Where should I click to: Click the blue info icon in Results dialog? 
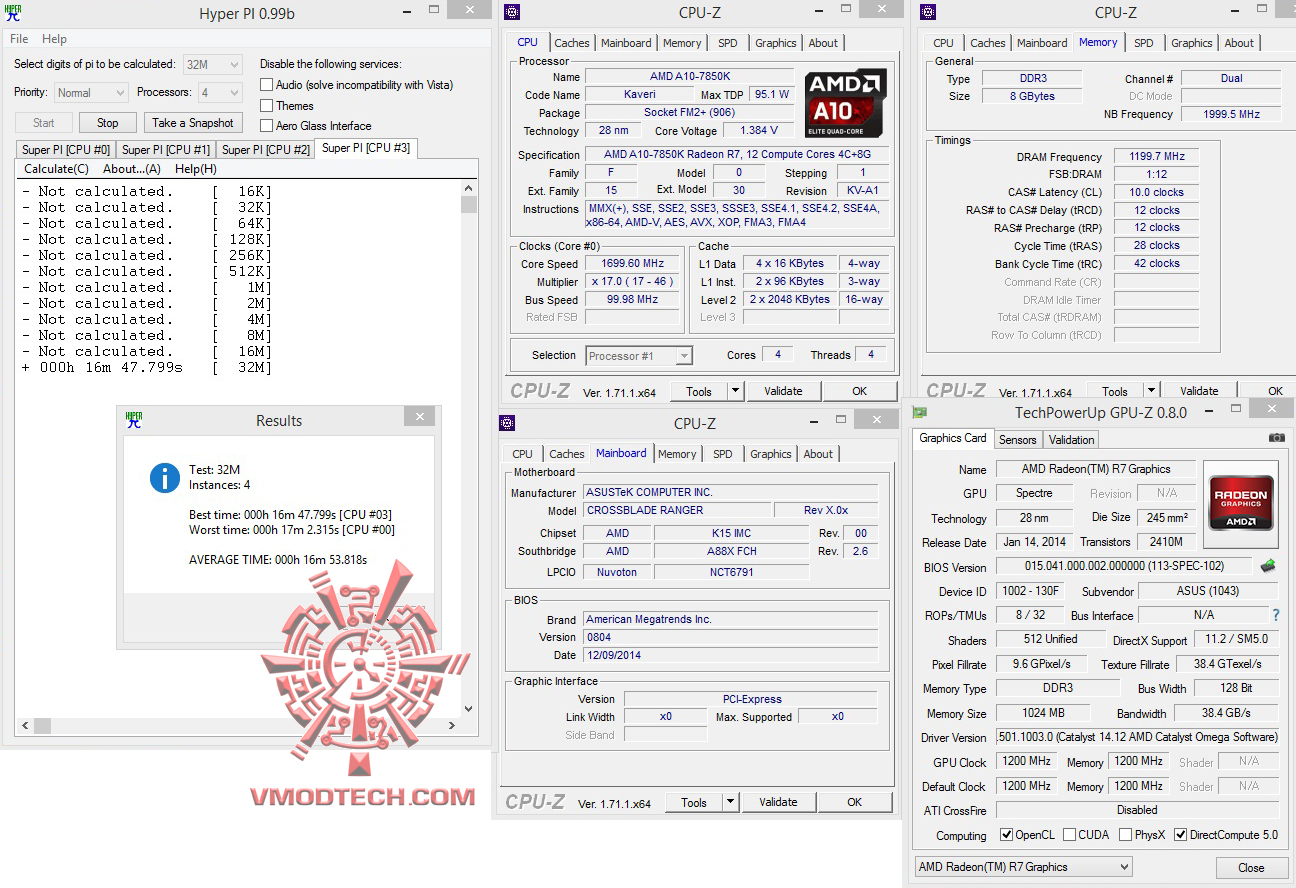tap(164, 477)
